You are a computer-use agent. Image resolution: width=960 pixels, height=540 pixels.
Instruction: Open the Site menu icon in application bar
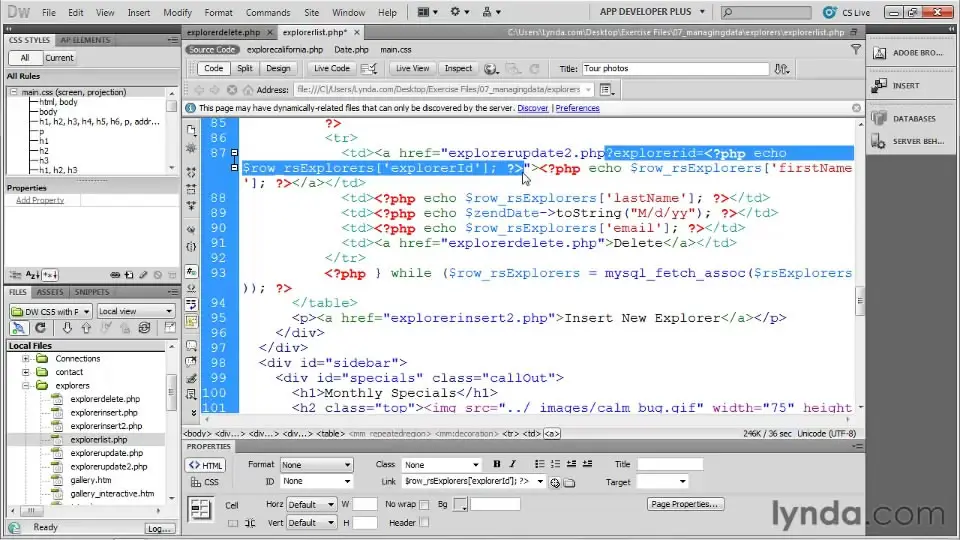click(491, 12)
